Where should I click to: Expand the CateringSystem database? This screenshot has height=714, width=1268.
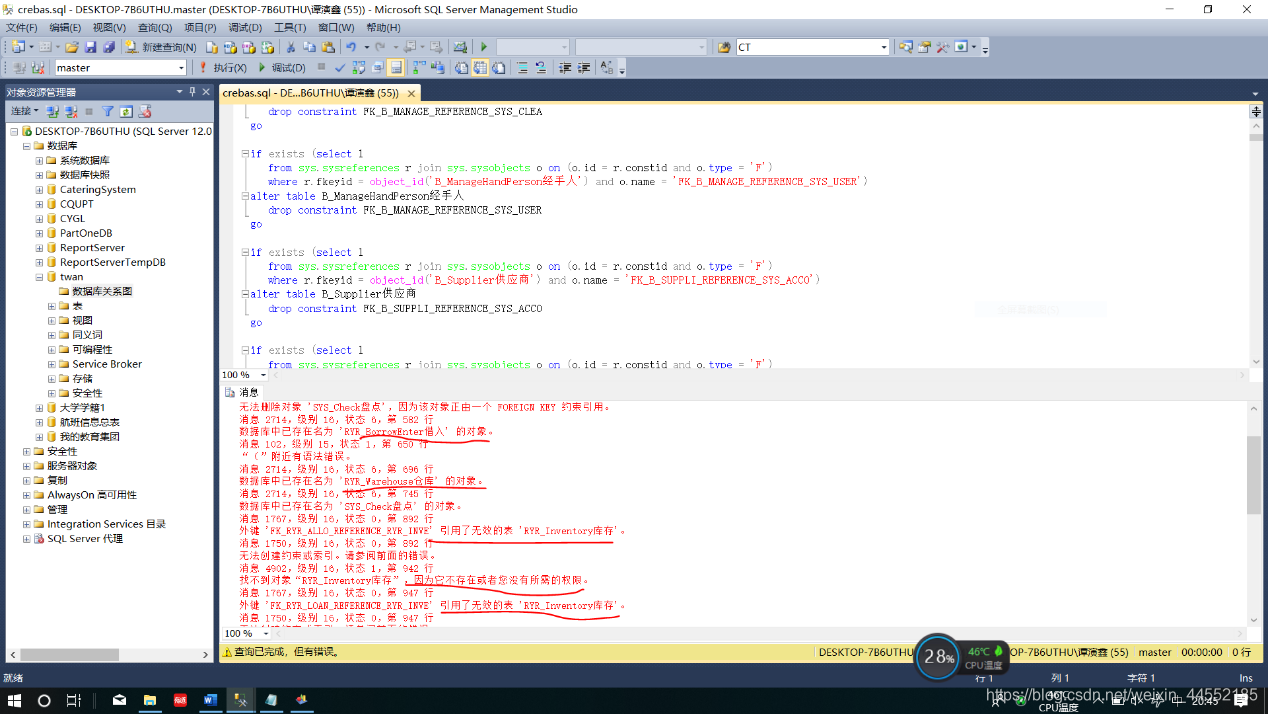click(x=39, y=189)
